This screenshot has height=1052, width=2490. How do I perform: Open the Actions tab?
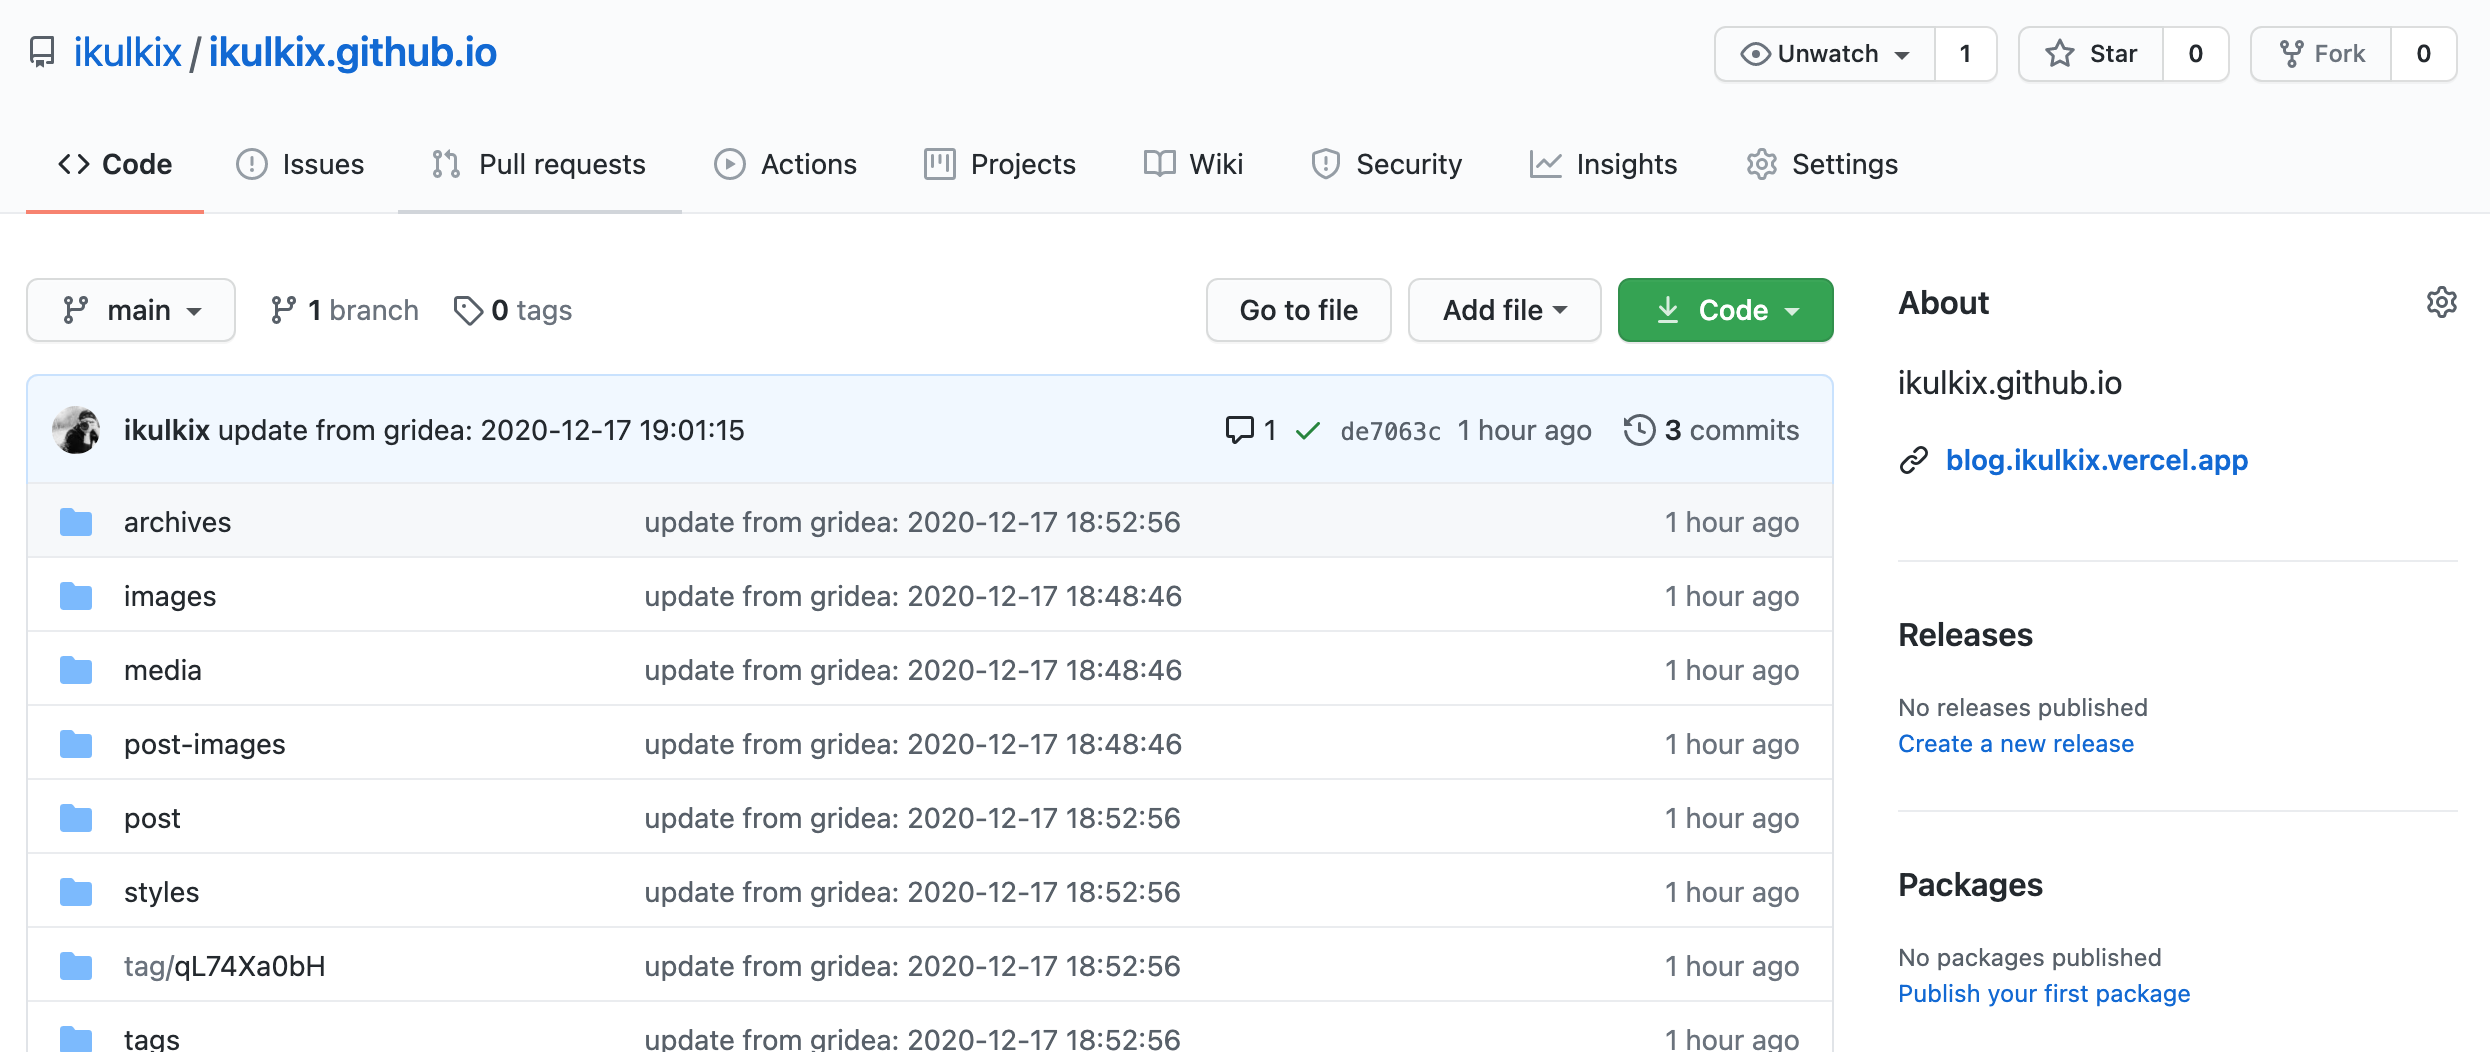pyautogui.click(x=786, y=164)
